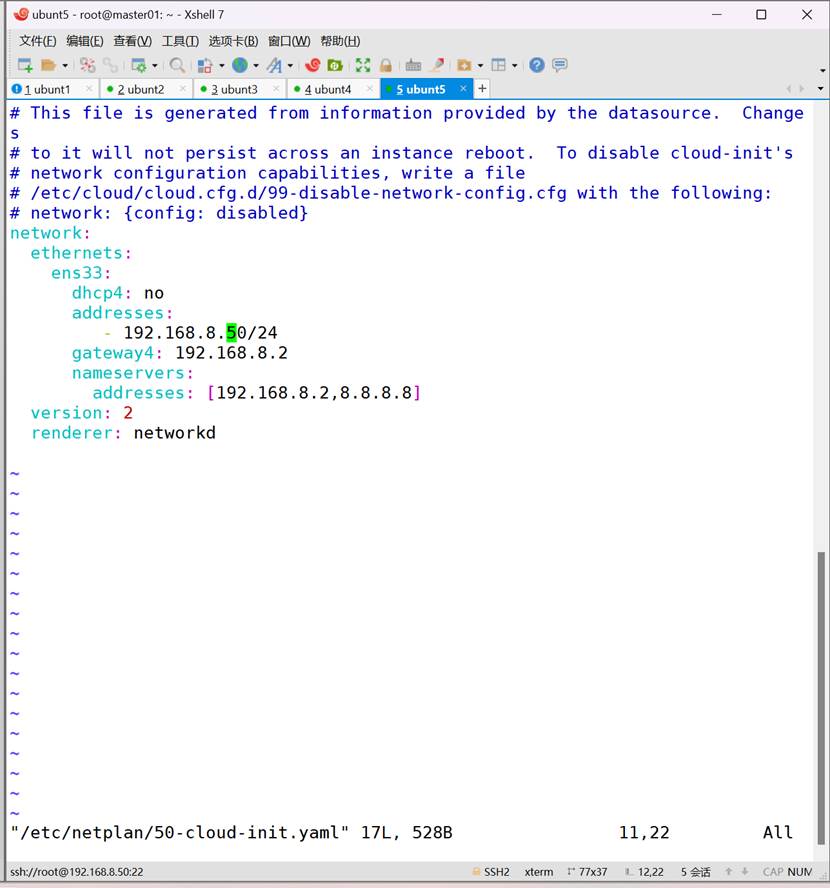This screenshot has width=830, height=888.
Task: Expand the layout dropdown arrow
Action: pos(514,66)
